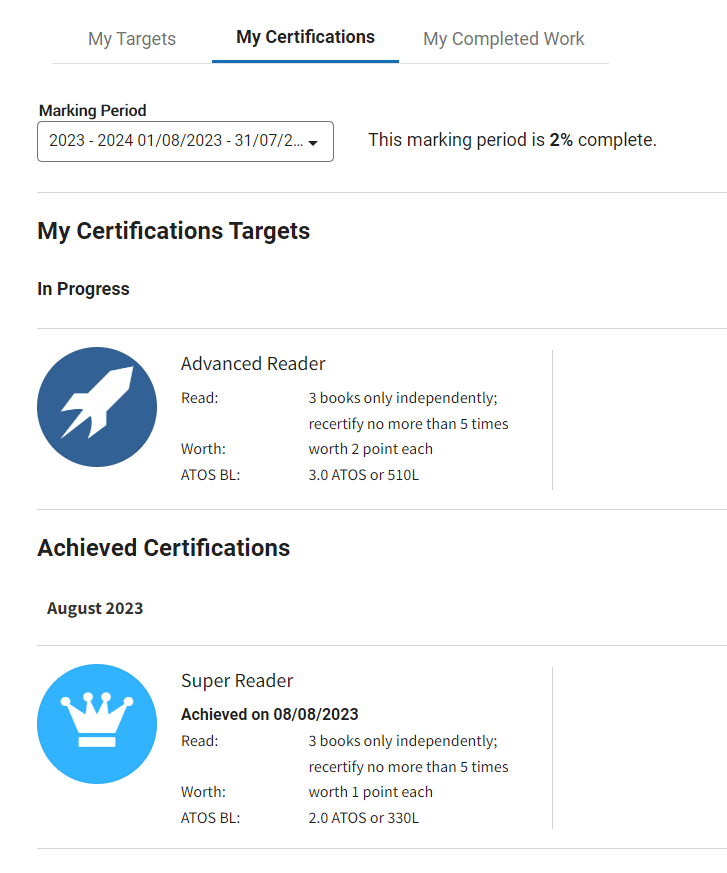Click the Super Reader crown badge icon
The image size is (727, 873).
(x=97, y=724)
